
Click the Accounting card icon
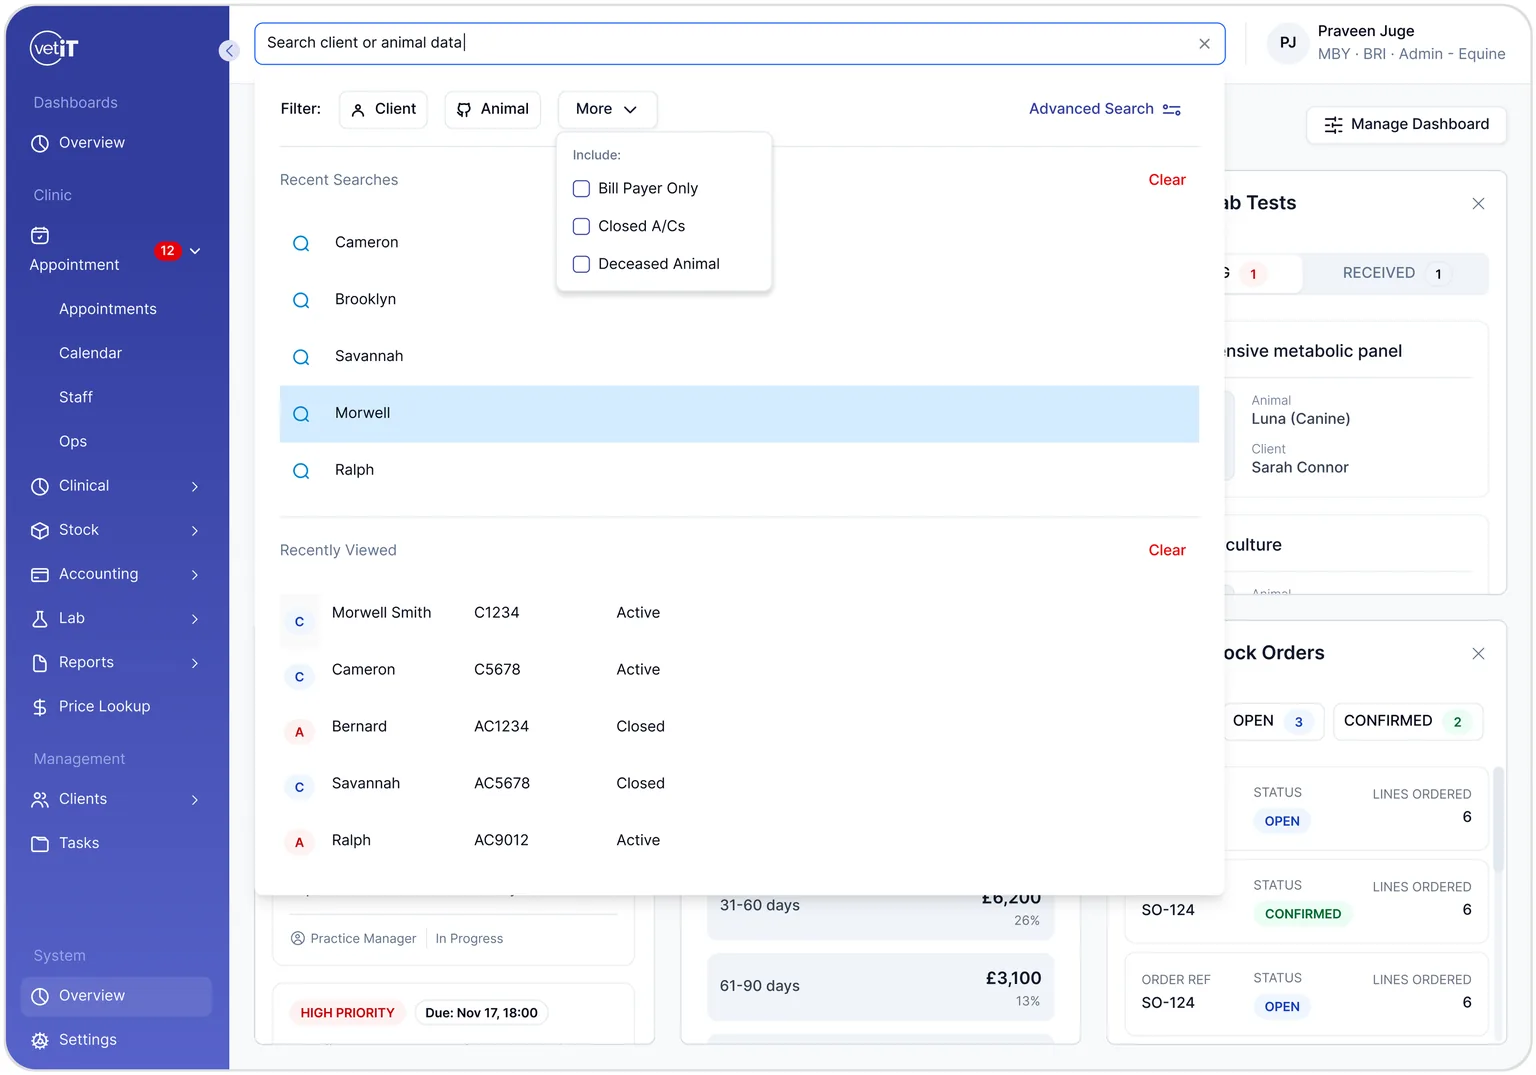pyautogui.click(x=40, y=574)
